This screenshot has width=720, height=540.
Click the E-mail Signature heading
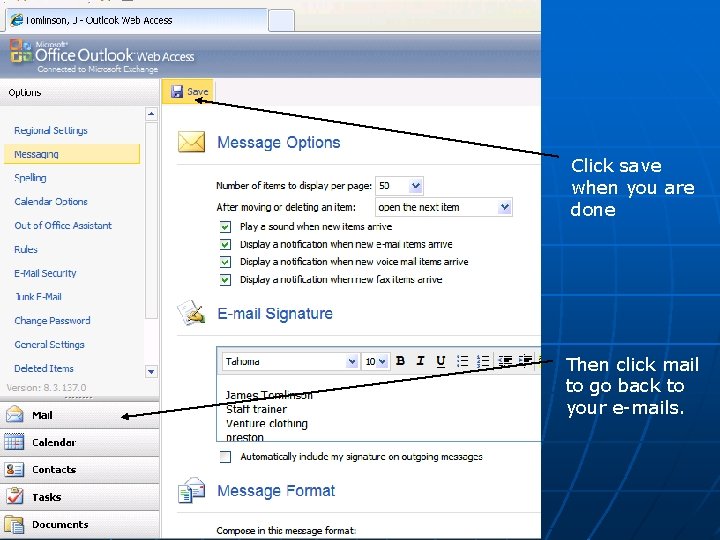coord(275,314)
